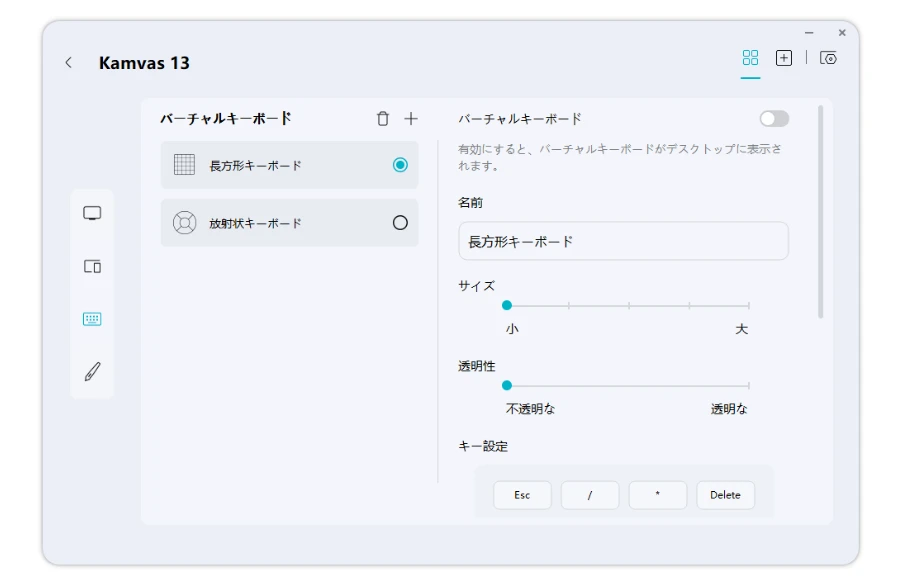Select the 長方形キーボード radio button
Viewport: 900px width, 586px height.
tap(400, 165)
